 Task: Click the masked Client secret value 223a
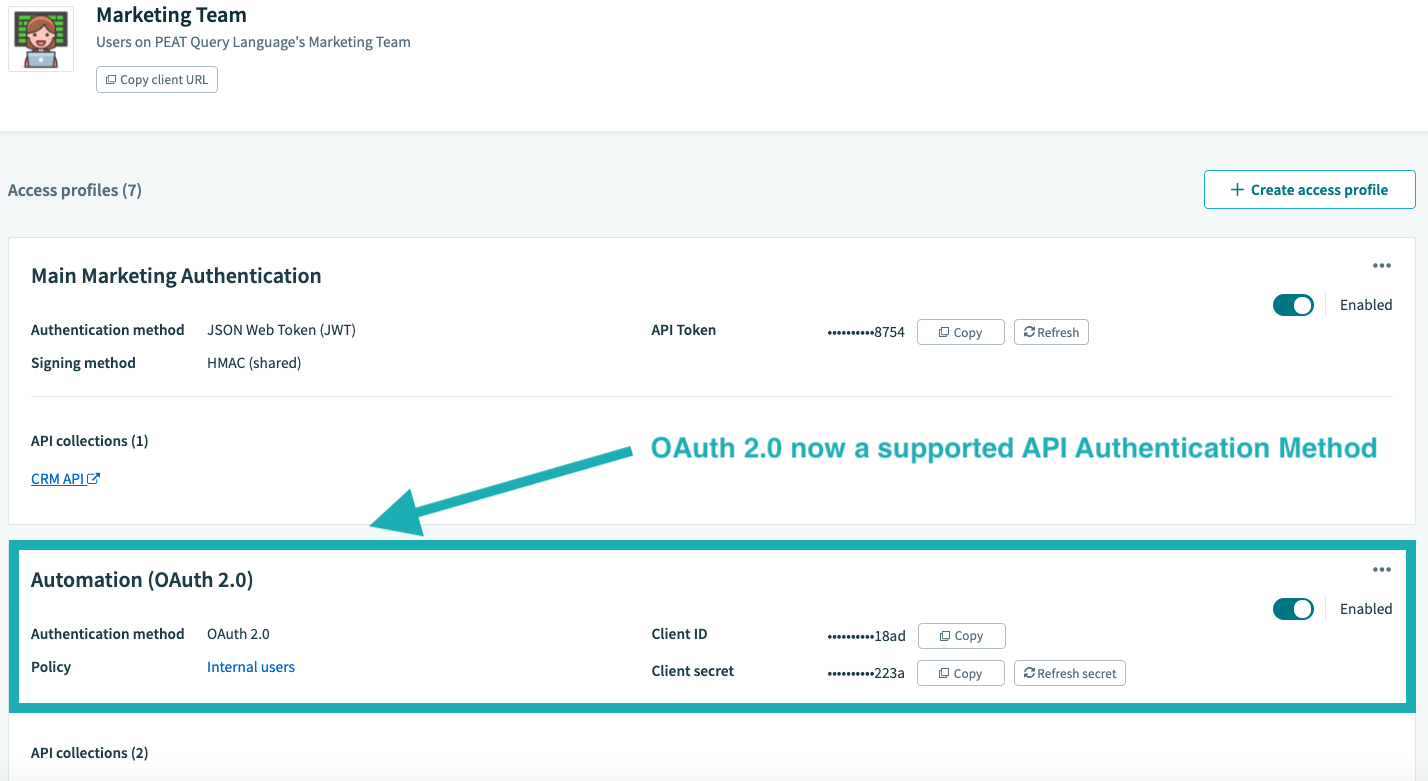click(866, 673)
